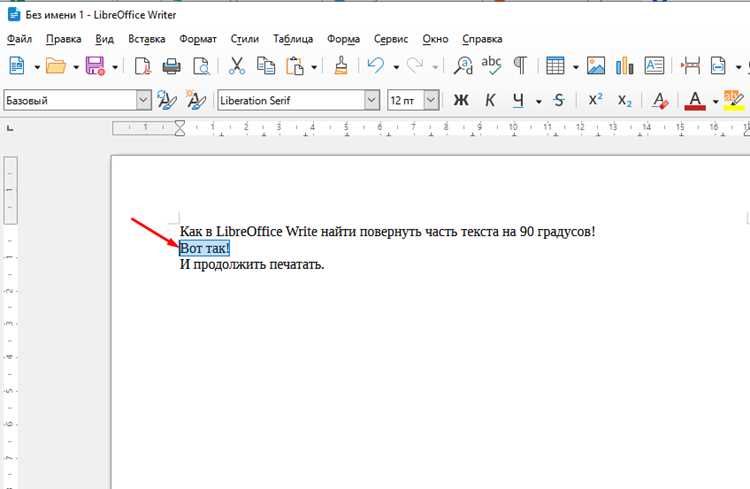Click the highlighted text Вот так!
Image resolution: width=750 pixels, height=489 pixels.
(204, 248)
